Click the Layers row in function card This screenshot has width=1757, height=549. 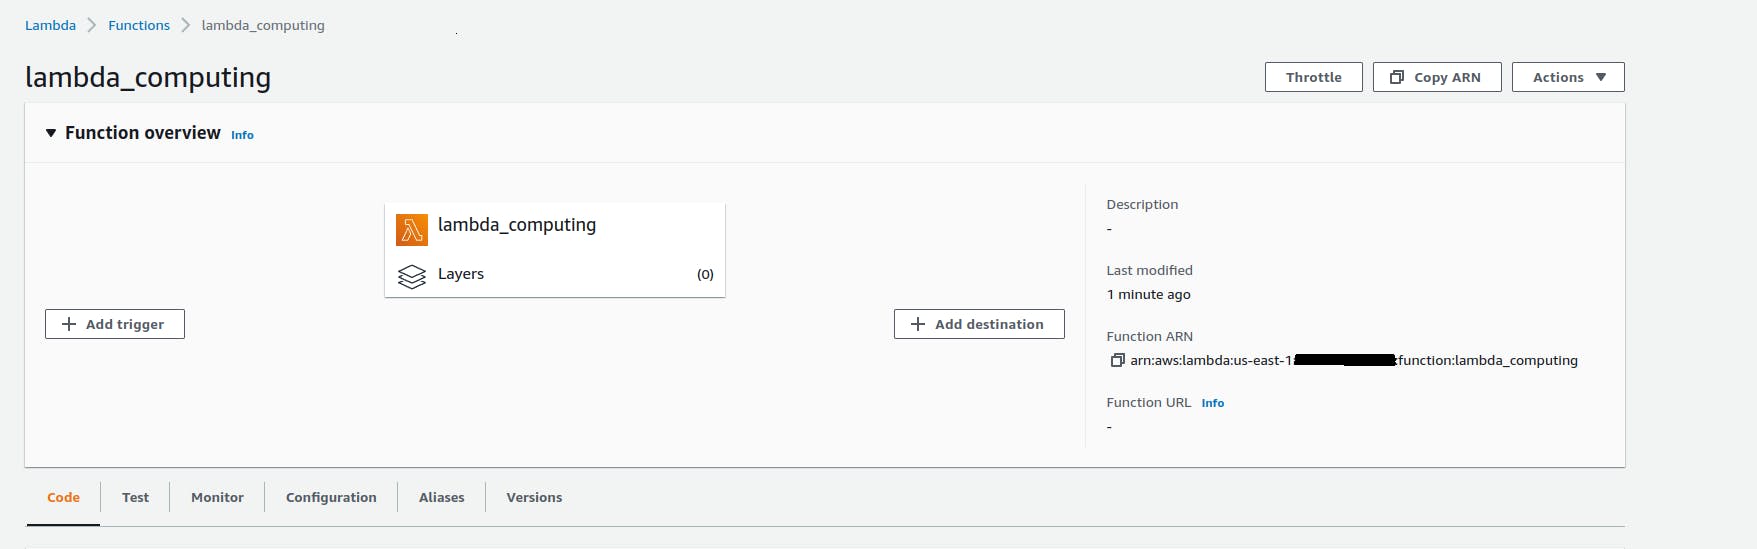[555, 274]
